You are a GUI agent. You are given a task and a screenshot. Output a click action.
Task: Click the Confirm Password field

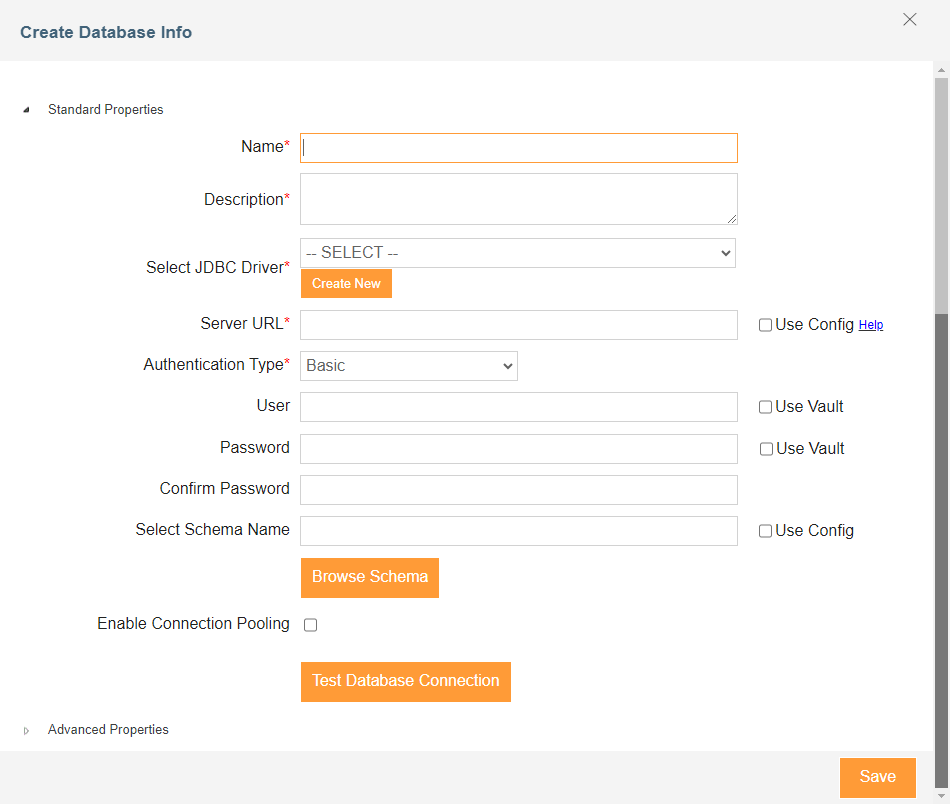click(x=518, y=490)
